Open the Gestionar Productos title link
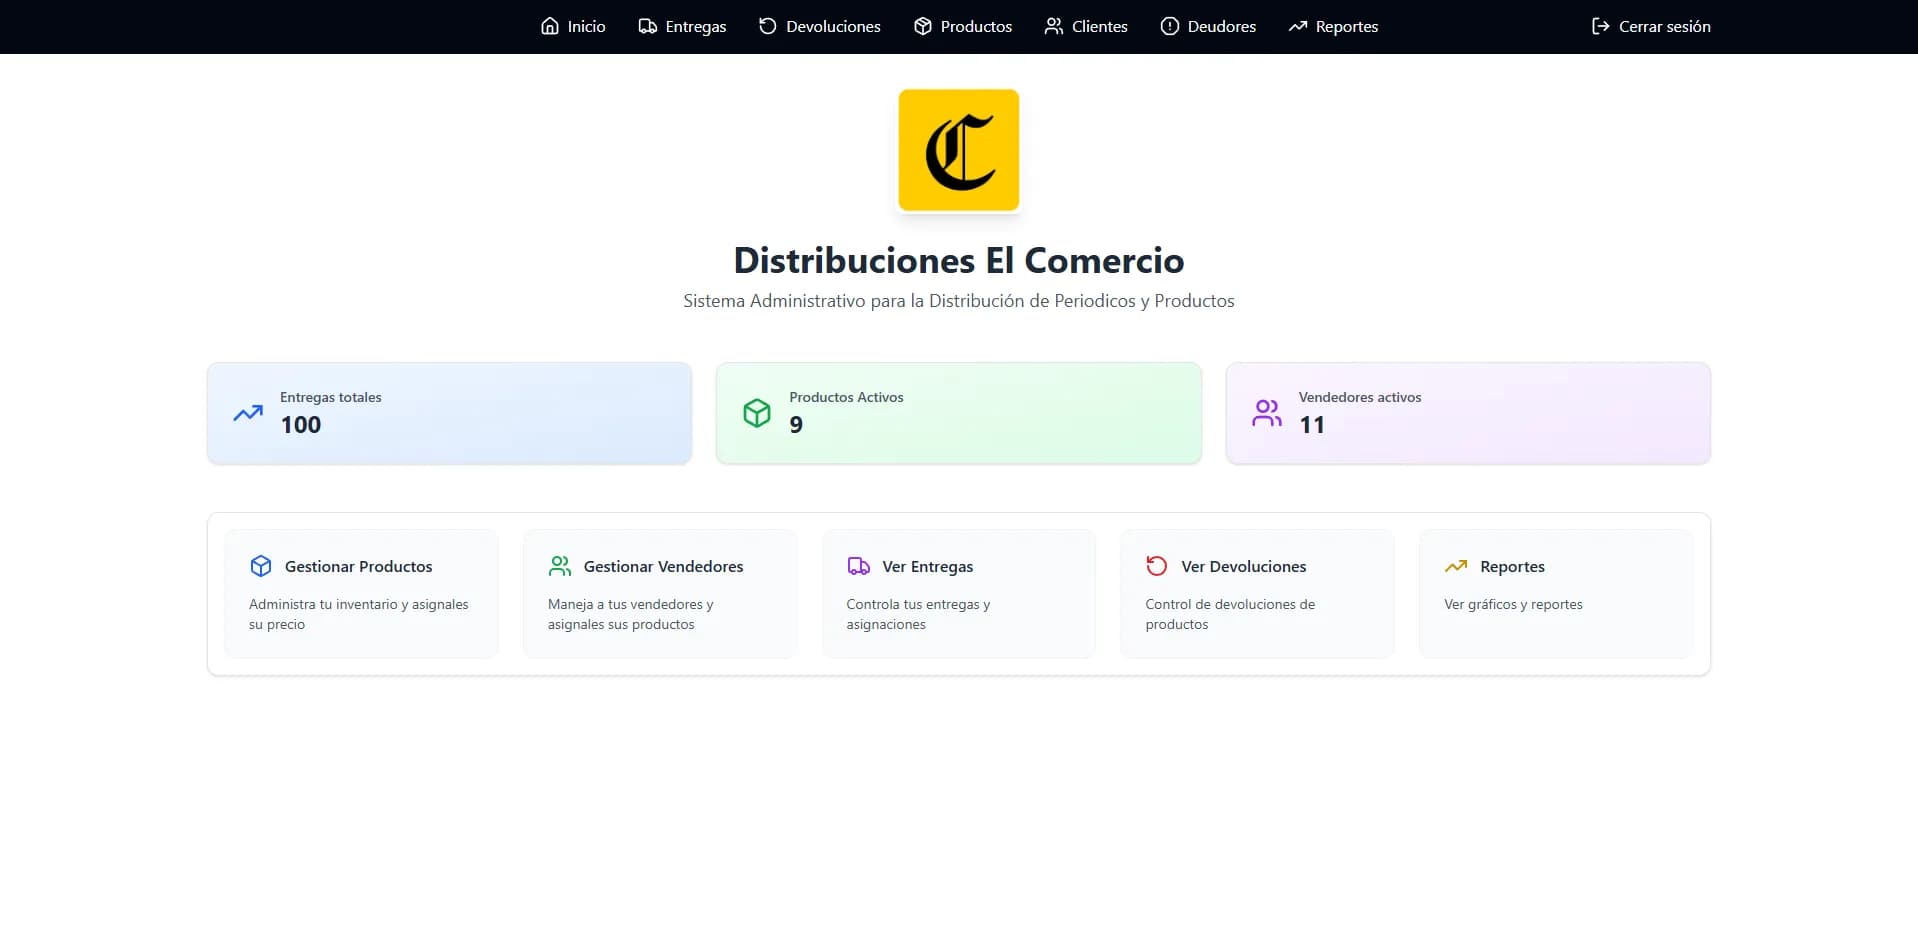The width and height of the screenshot is (1918, 945). click(358, 566)
